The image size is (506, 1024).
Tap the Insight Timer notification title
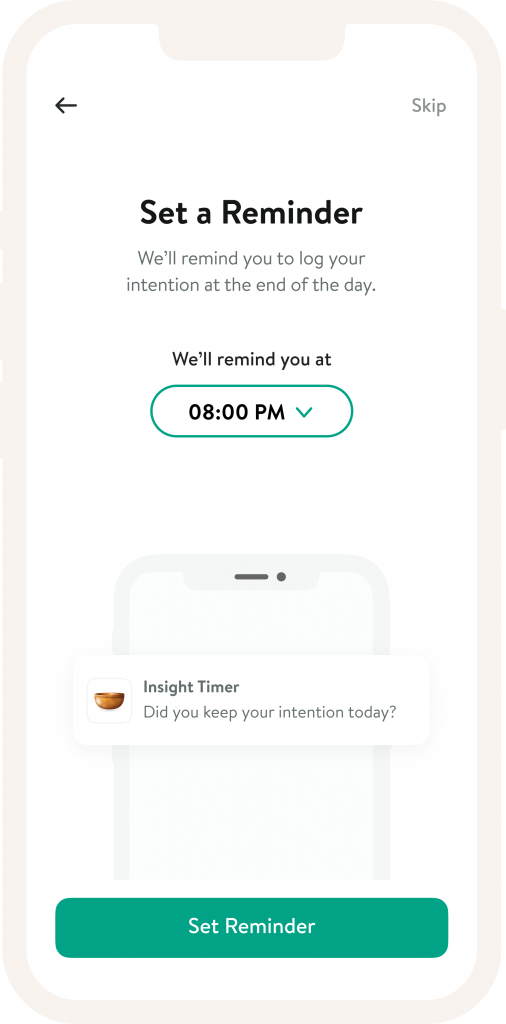pyautogui.click(x=191, y=687)
